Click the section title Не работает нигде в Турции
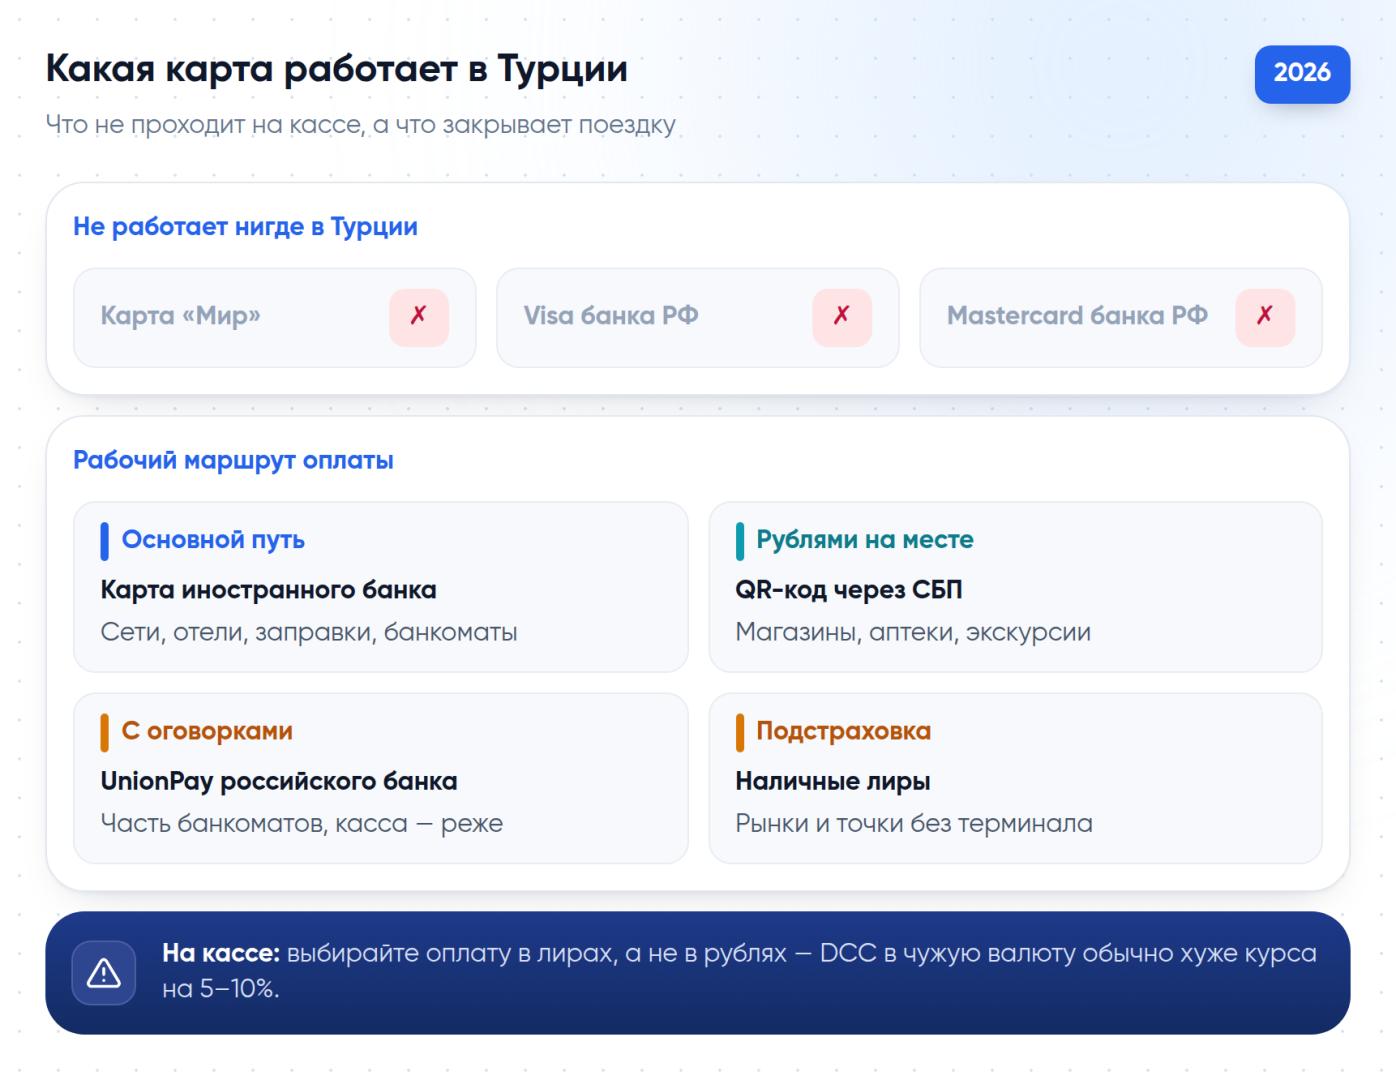Image resolution: width=1396 pixels, height=1080 pixels. [245, 227]
